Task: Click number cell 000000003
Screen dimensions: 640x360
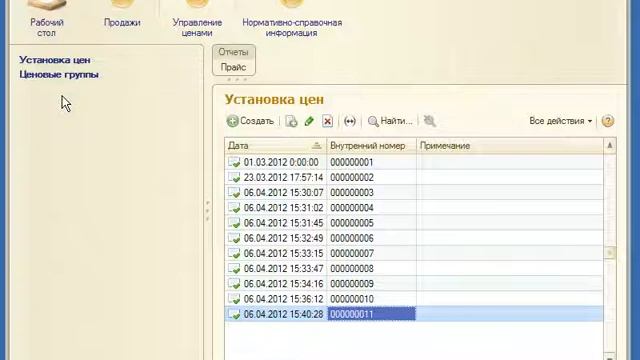Action: click(371, 193)
